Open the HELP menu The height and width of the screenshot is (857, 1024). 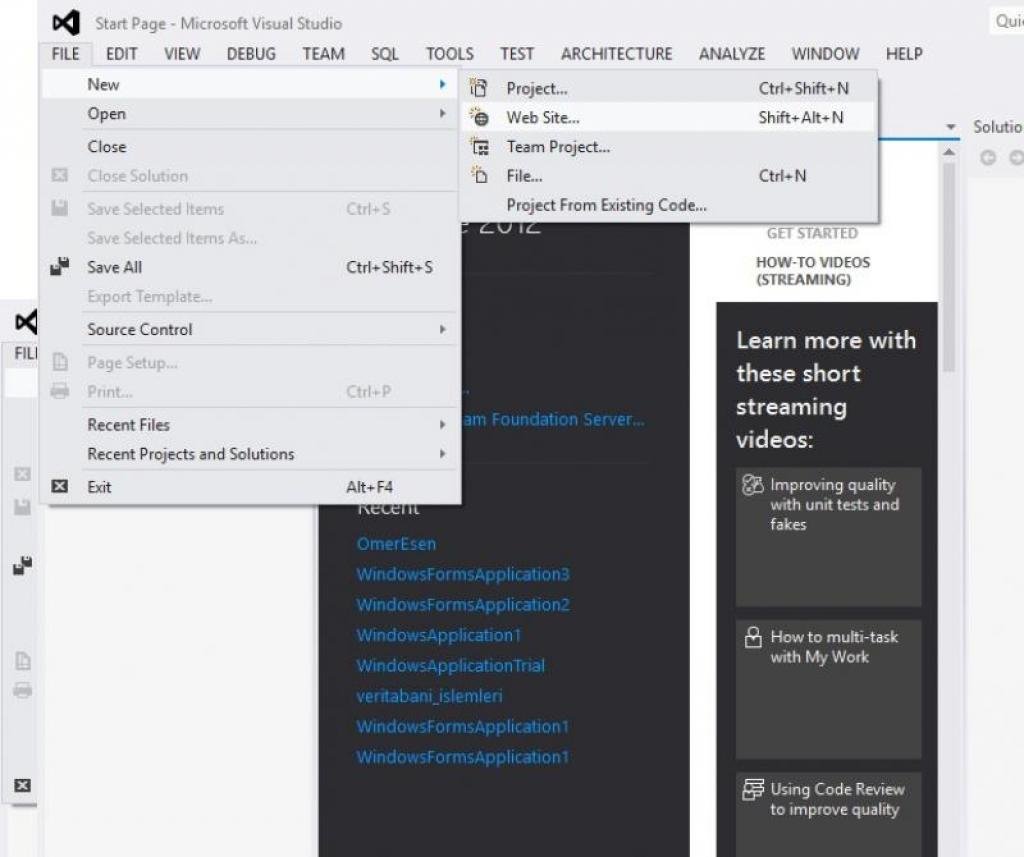[x=904, y=54]
